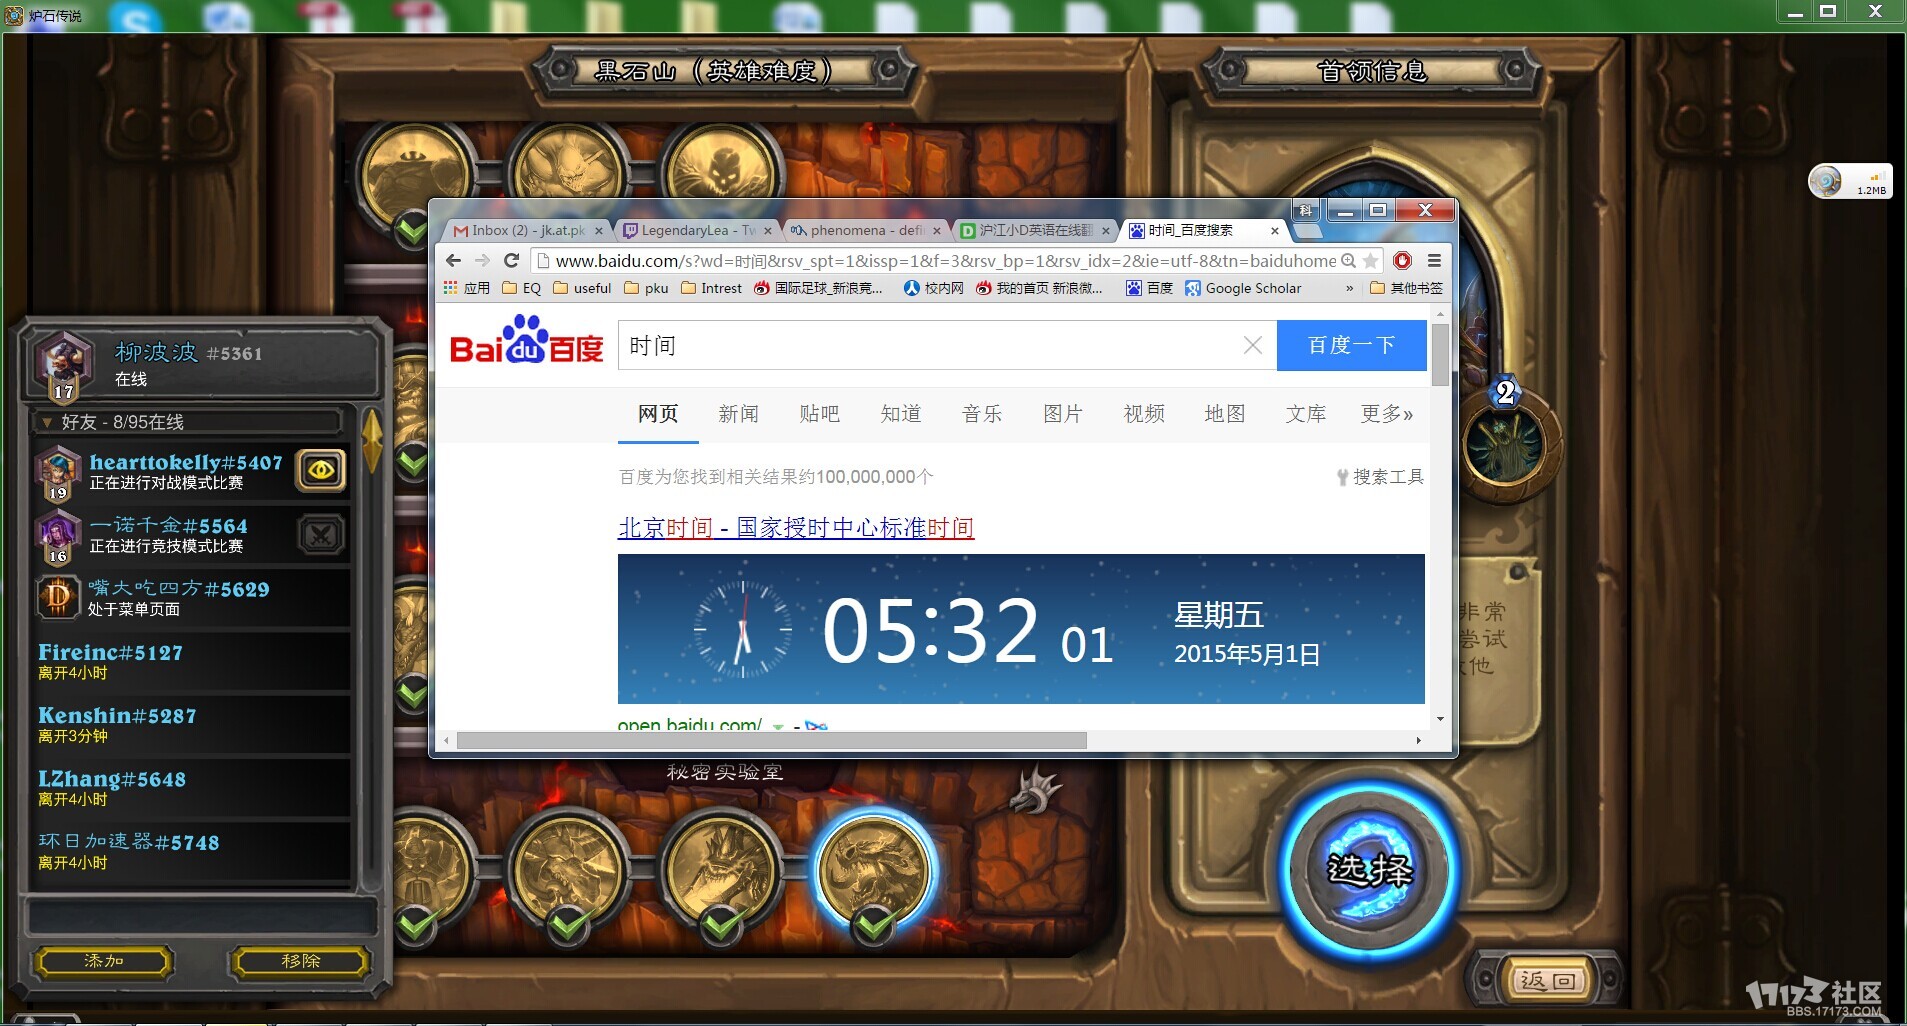Click the red extension icon in Chrome toolbar

(x=1403, y=260)
